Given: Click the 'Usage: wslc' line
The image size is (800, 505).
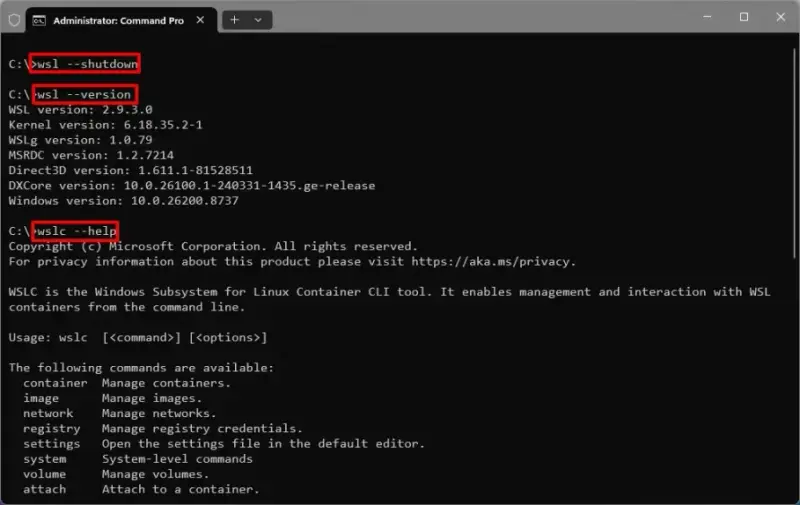Looking at the screenshot, I should [138, 338].
